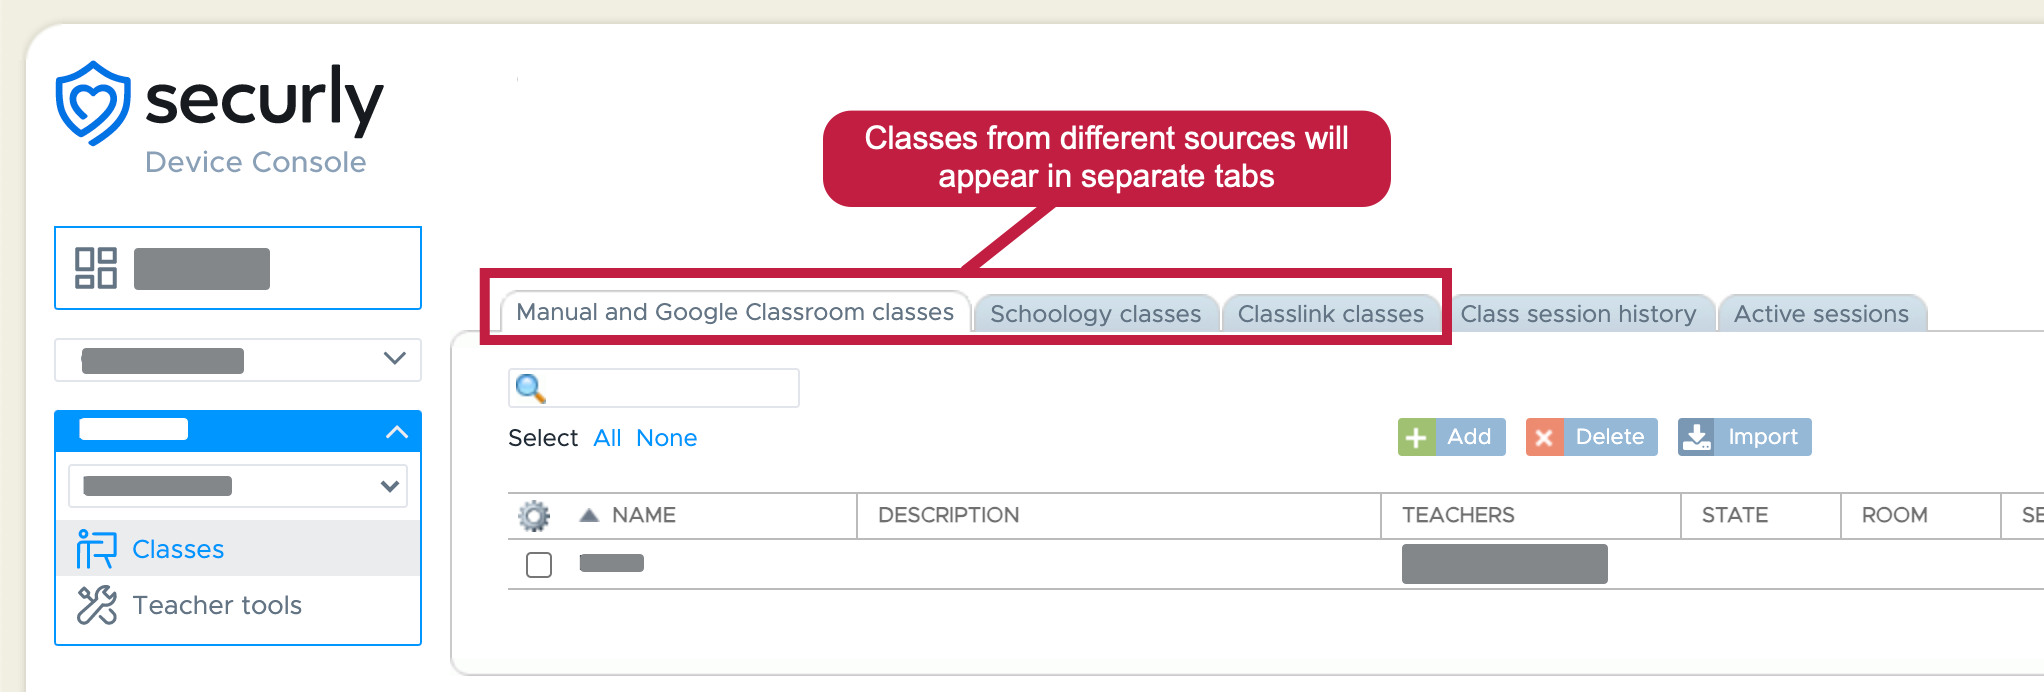Image resolution: width=2044 pixels, height=692 pixels.
Task: Open the Classlink classes tab
Action: (1330, 314)
